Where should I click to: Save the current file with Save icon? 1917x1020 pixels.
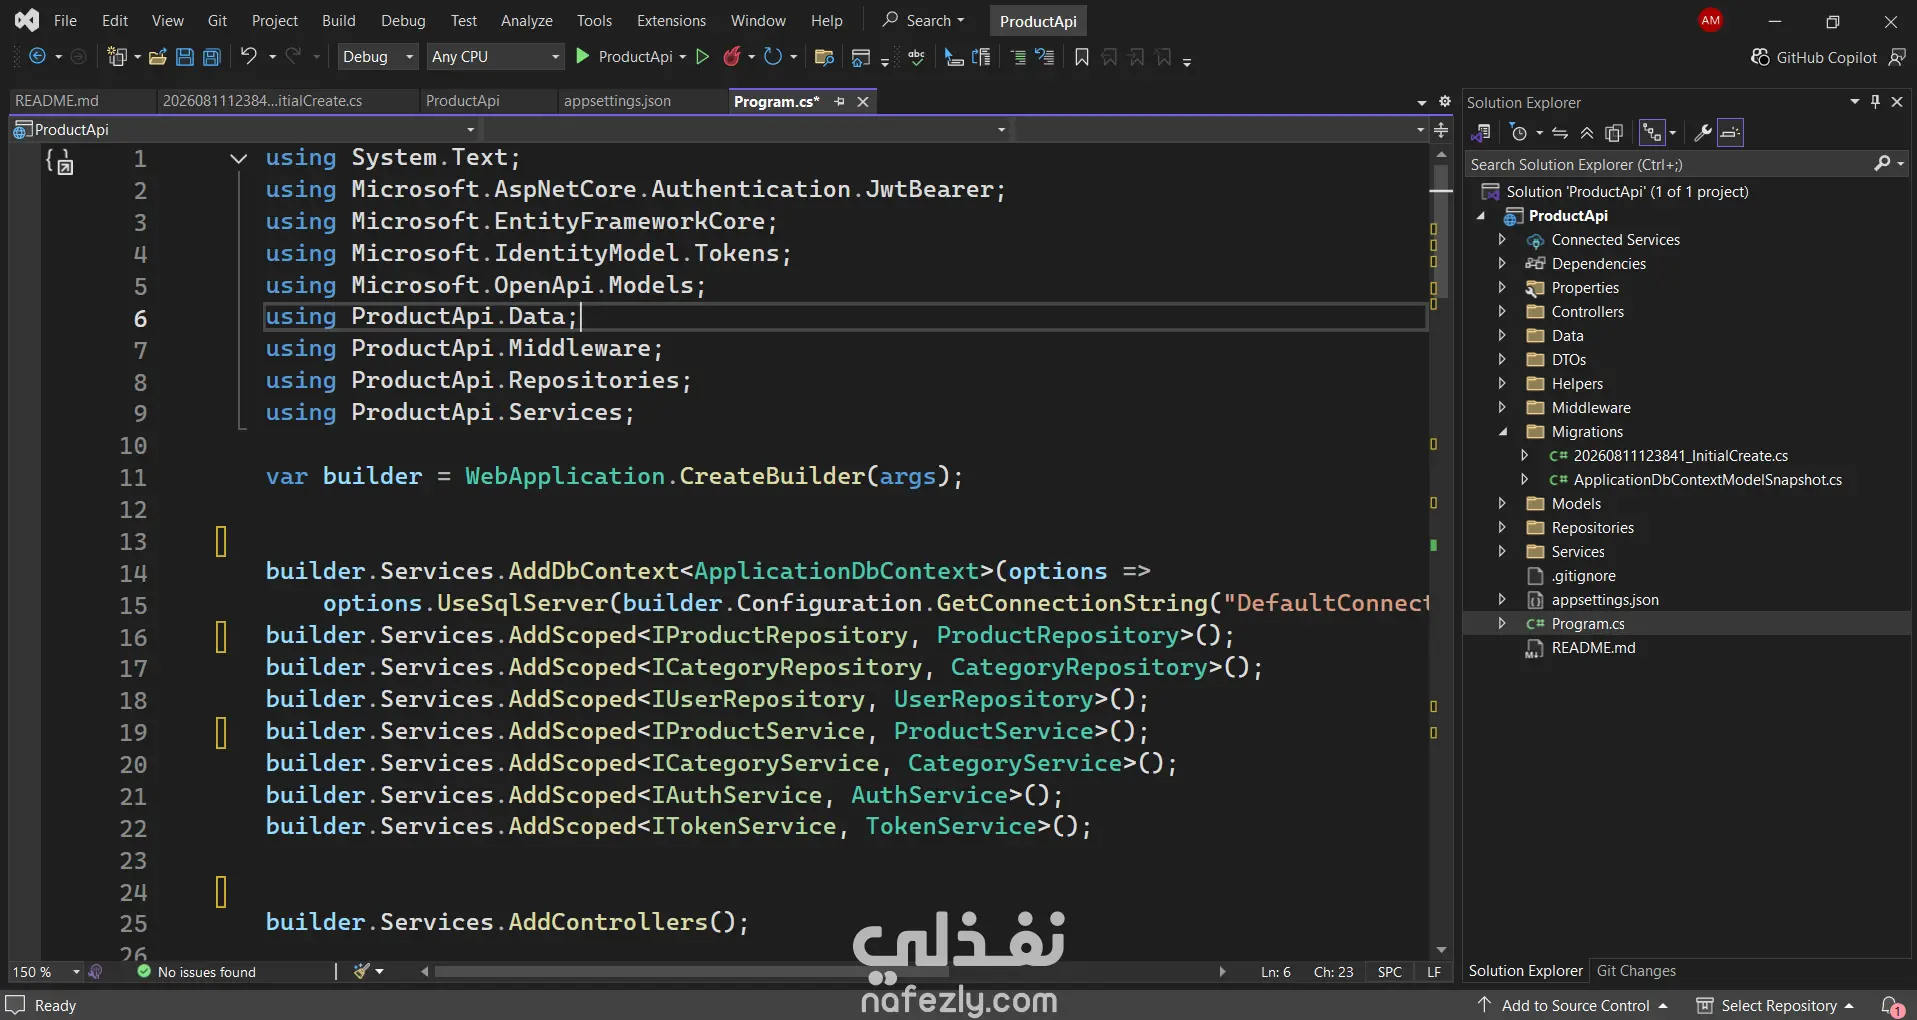point(185,57)
